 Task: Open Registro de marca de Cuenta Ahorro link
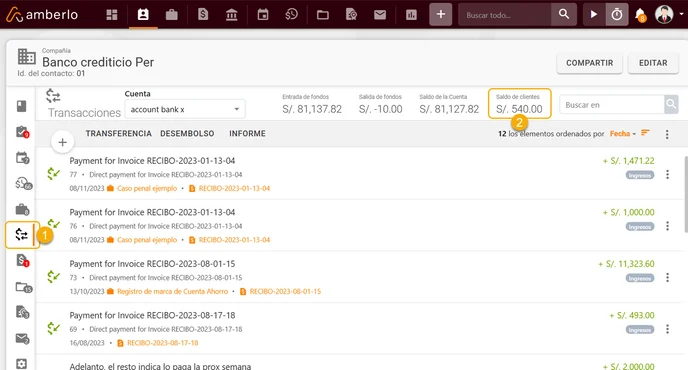tap(172, 291)
